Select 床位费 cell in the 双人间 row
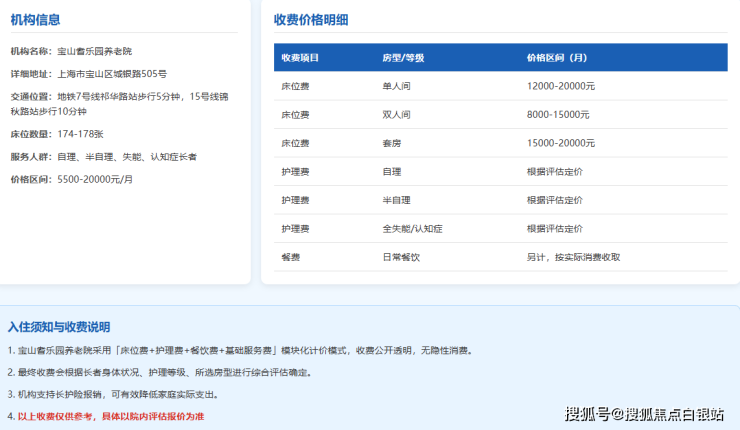 pos(295,115)
